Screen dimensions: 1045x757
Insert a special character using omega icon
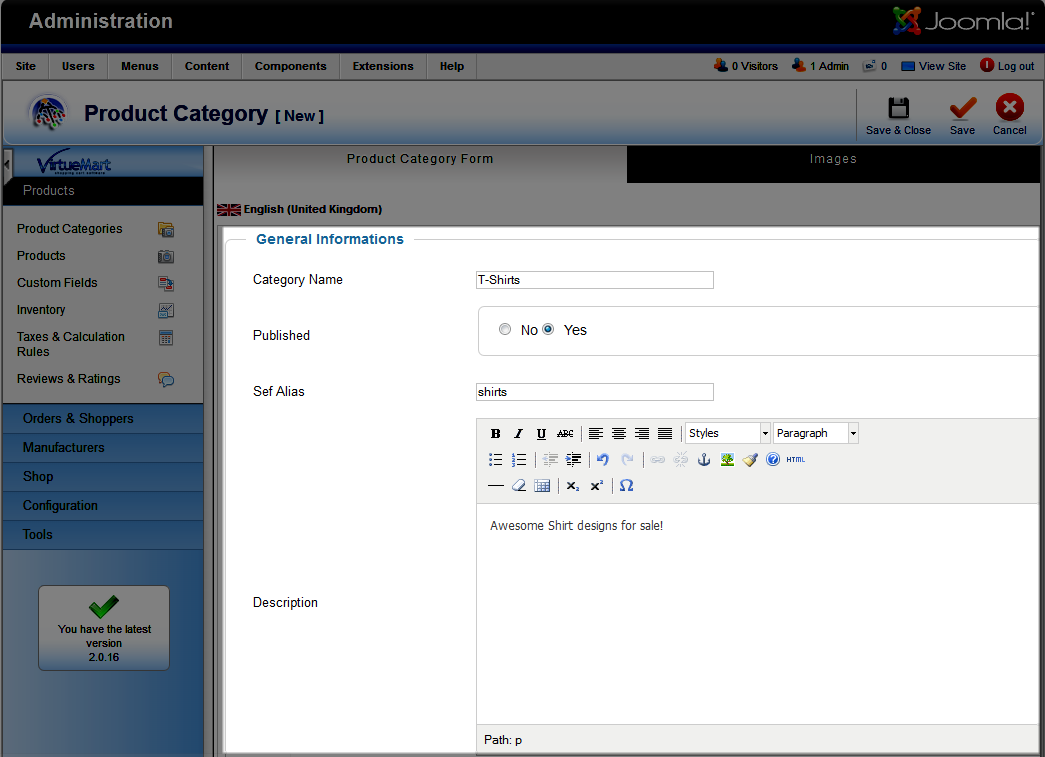[626, 486]
